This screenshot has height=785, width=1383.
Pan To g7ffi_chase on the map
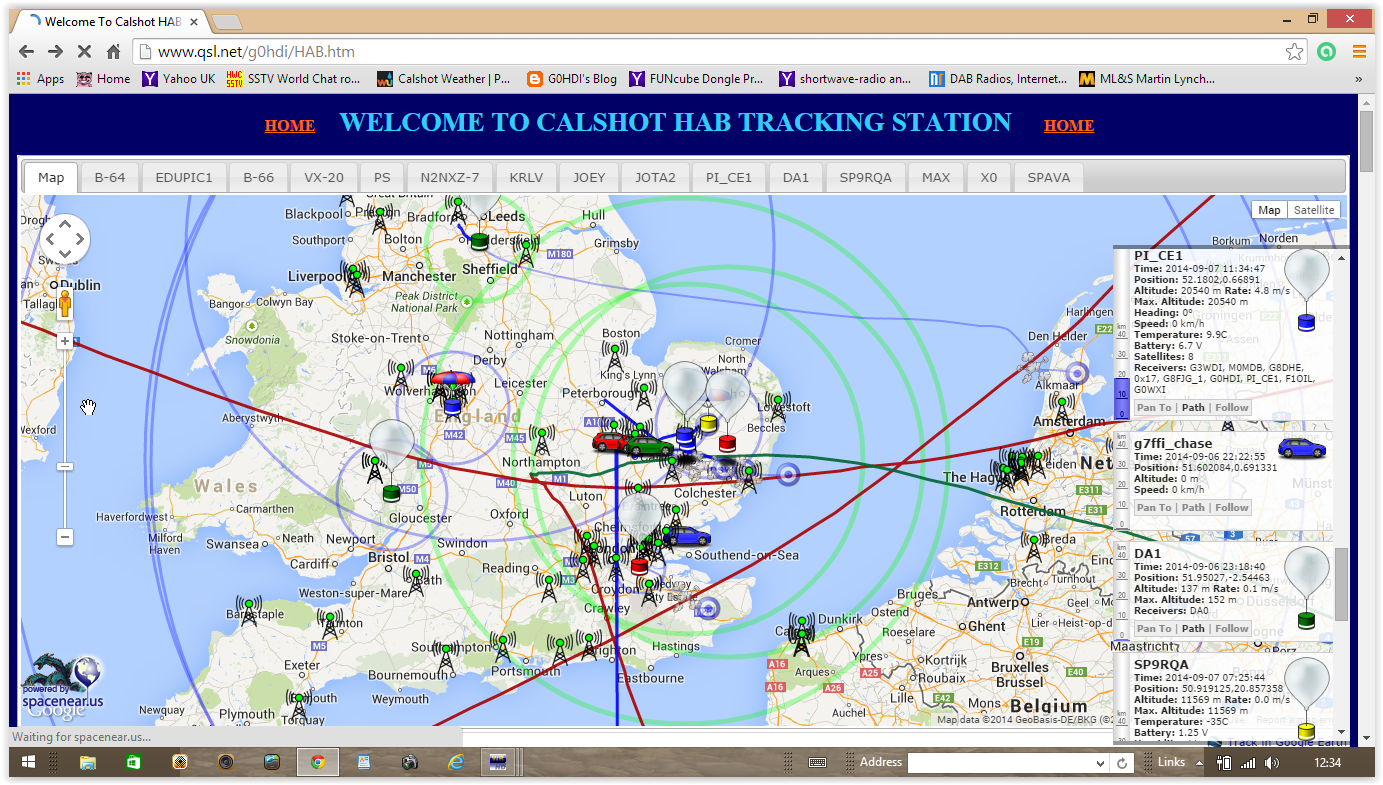(x=1154, y=508)
